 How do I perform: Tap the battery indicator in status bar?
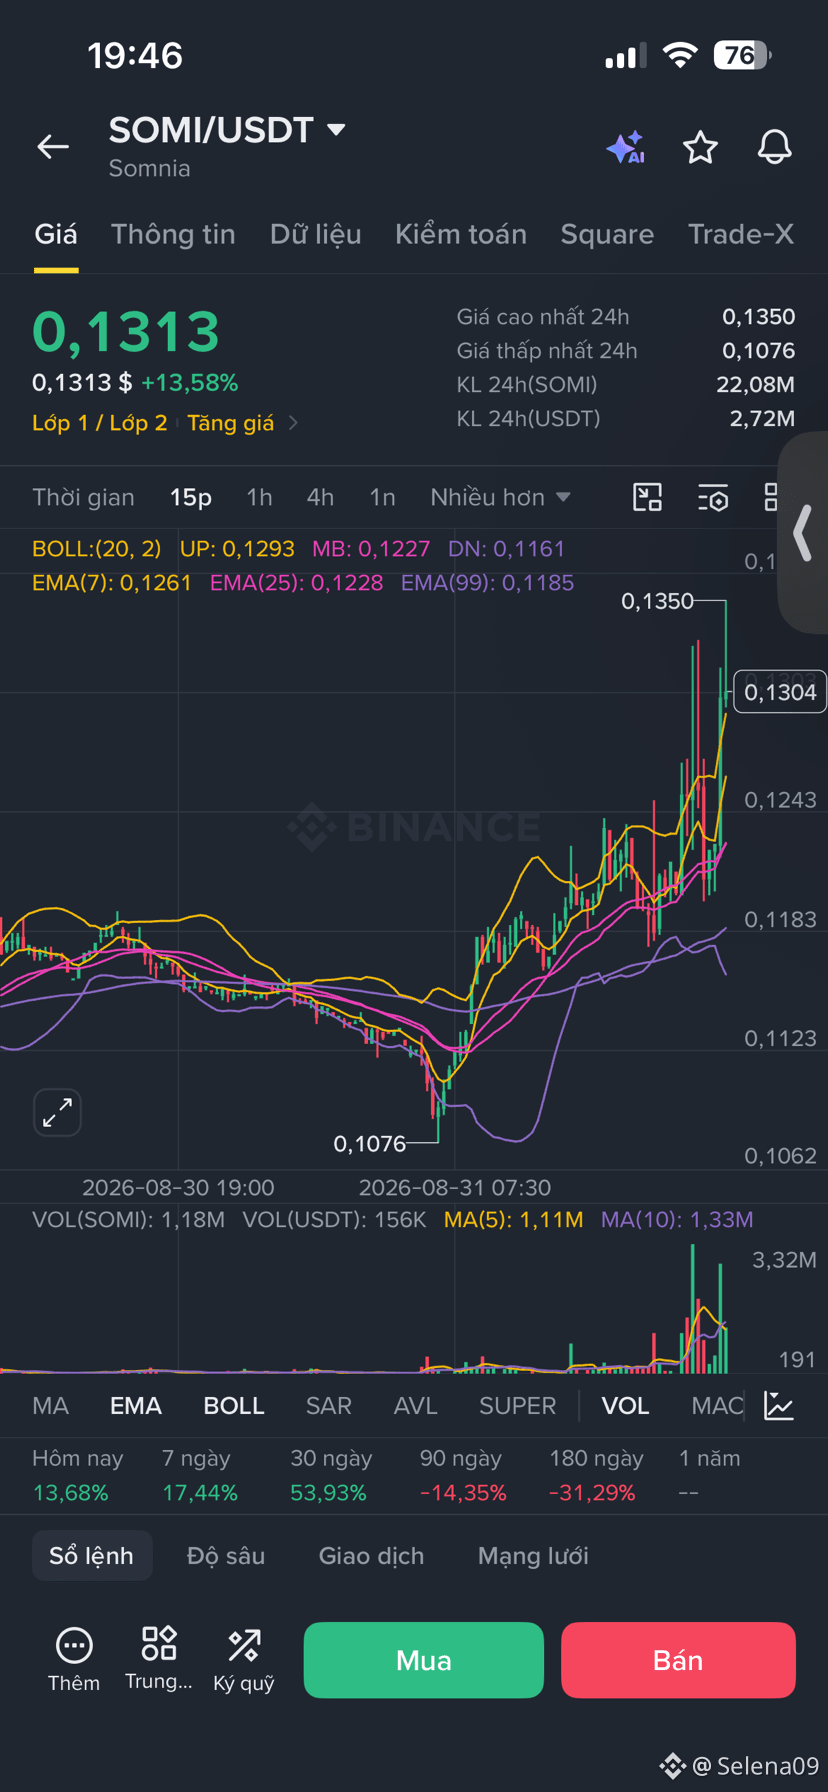click(741, 55)
